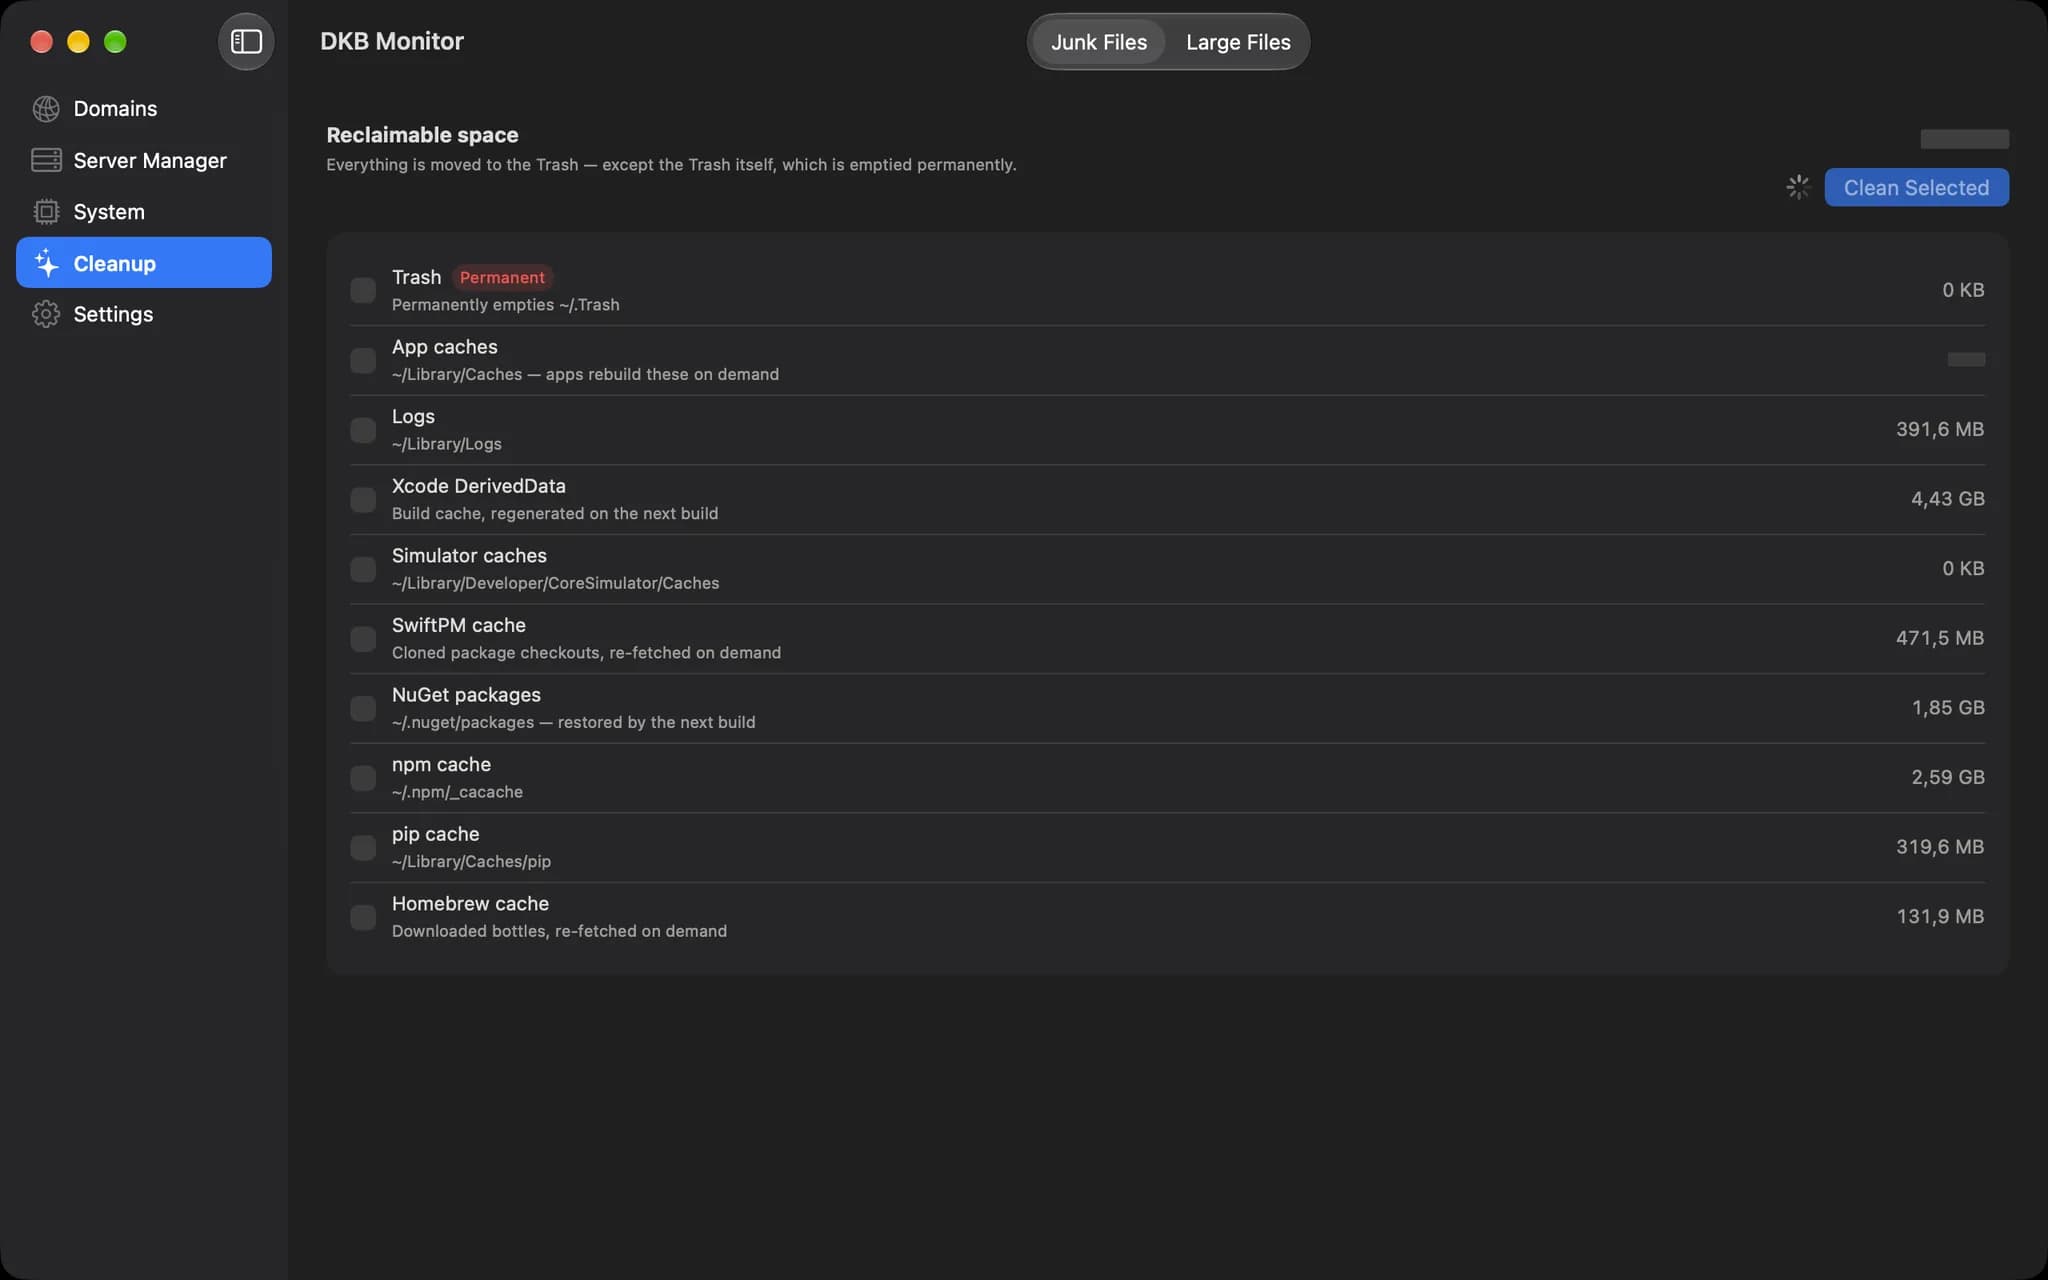
Task: Click the 319,6 MB size value
Action: pyautogui.click(x=1939, y=846)
